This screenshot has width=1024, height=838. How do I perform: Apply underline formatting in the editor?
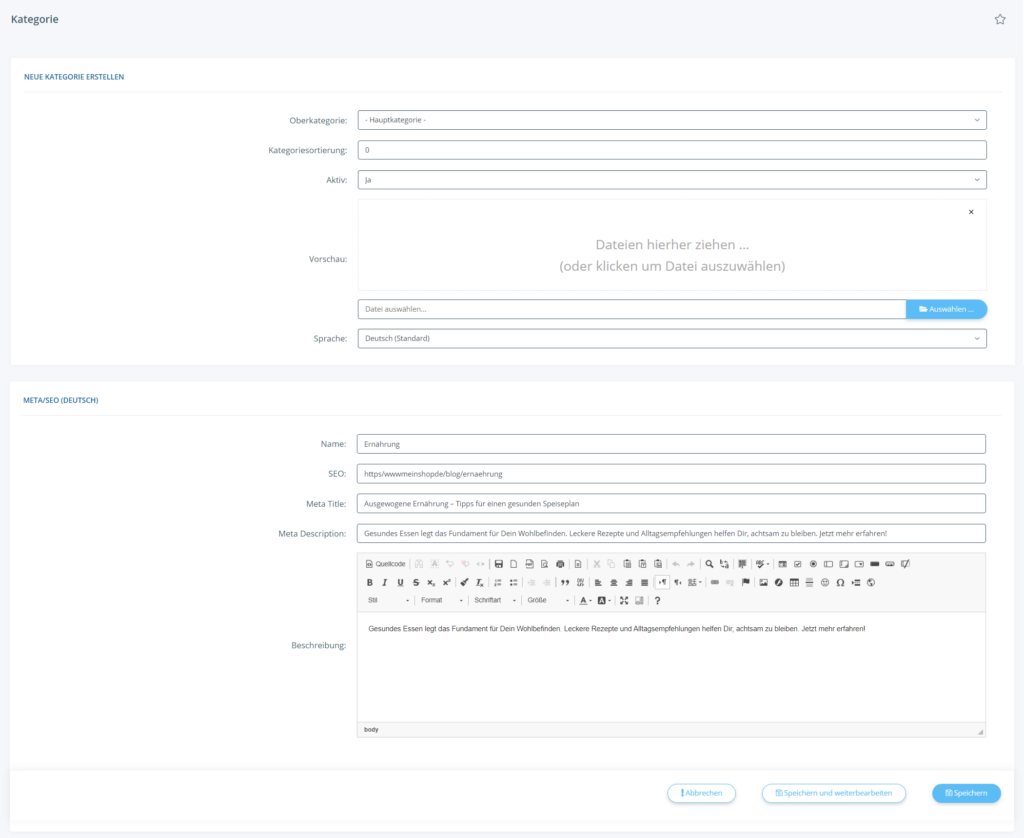[x=401, y=582]
